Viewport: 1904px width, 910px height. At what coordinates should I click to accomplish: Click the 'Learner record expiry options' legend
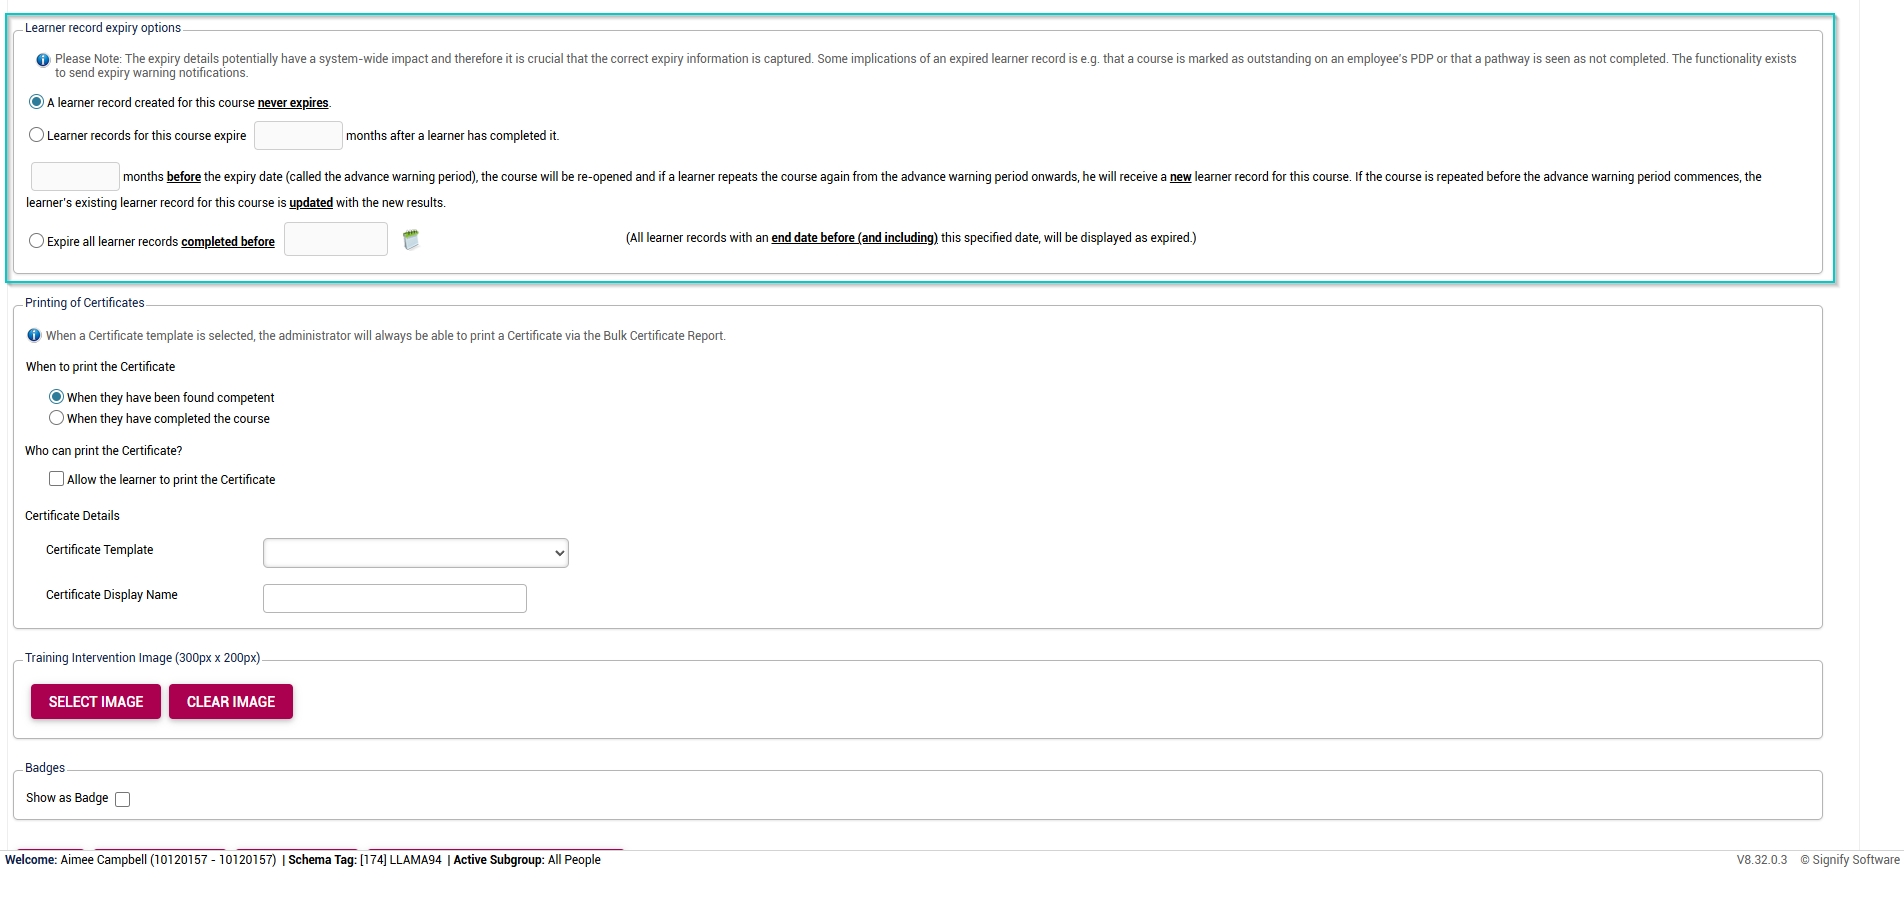(x=103, y=28)
